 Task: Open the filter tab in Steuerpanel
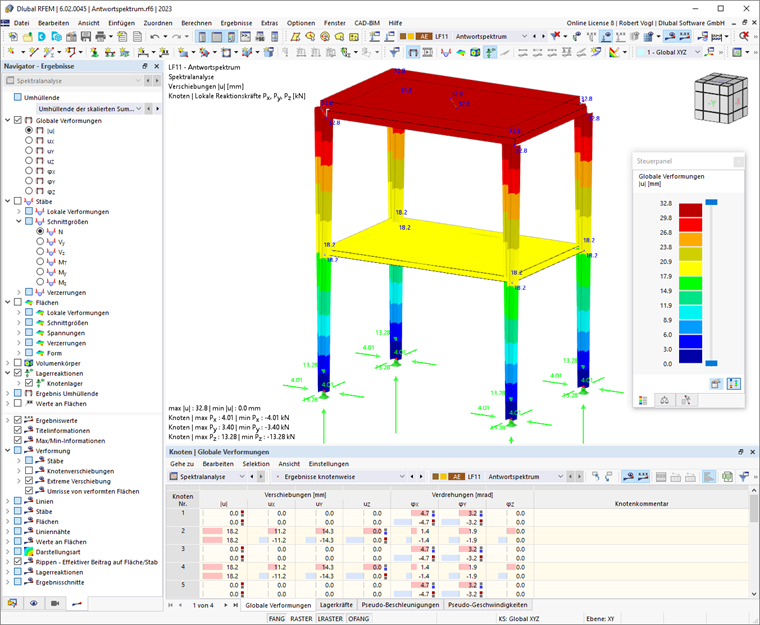point(686,400)
